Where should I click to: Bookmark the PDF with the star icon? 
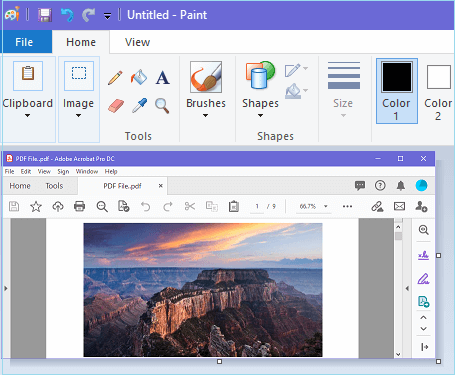[x=36, y=206]
